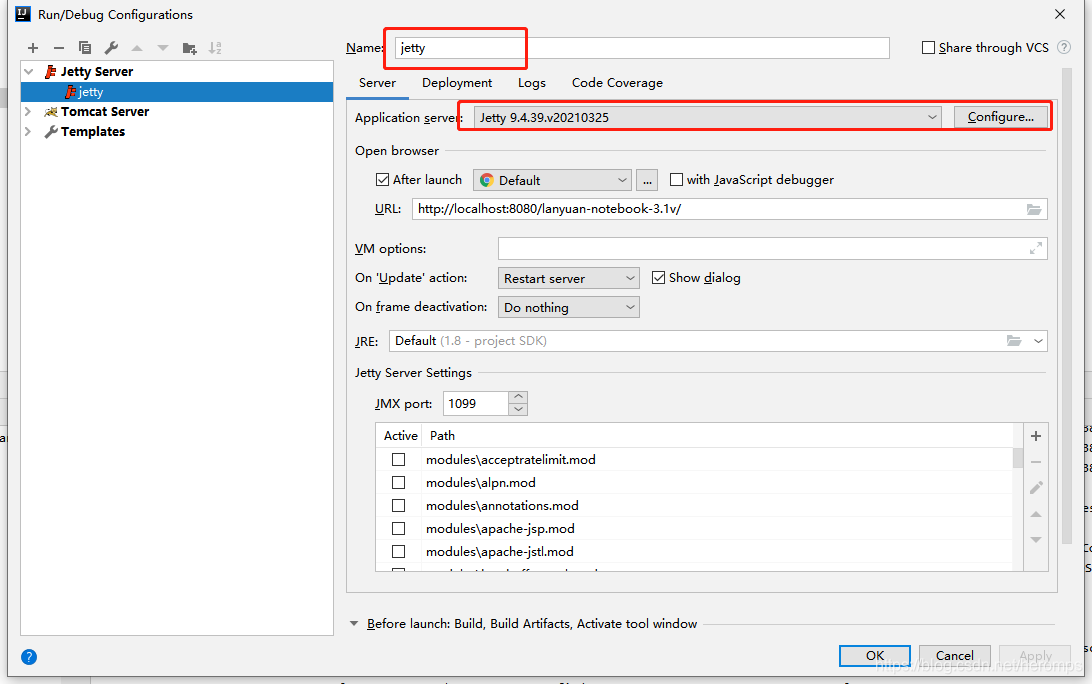Click the Active column header
The width and height of the screenshot is (1092, 684).
(400, 436)
